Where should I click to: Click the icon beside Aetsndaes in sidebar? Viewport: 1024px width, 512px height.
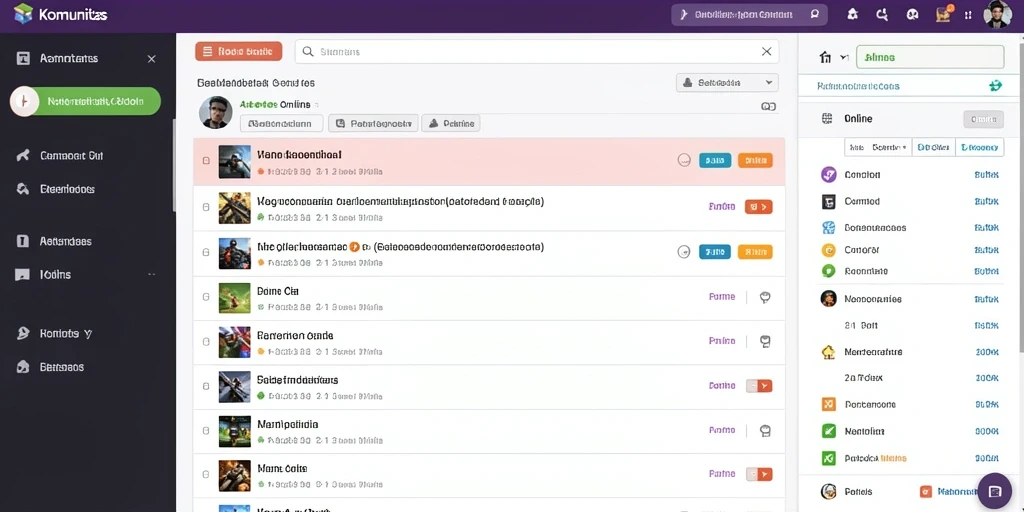pyautogui.click(x=23, y=241)
